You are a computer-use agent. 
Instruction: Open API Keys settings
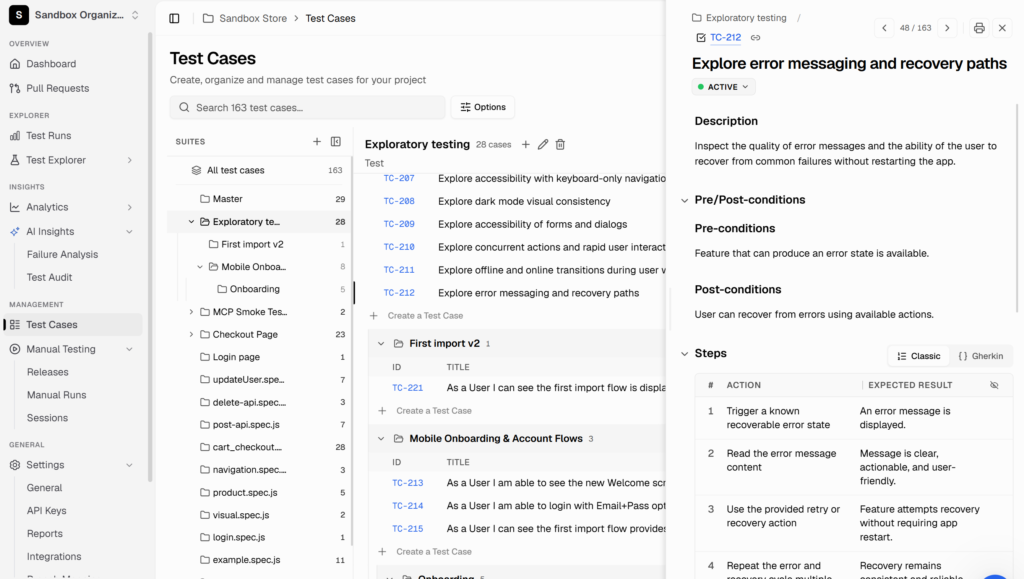tap(46, 511)
